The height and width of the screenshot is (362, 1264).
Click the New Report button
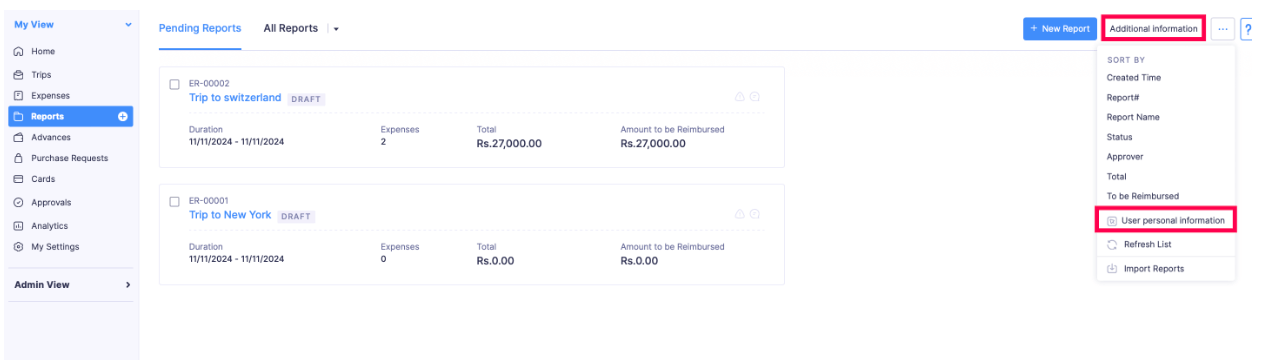tap(1060, 29)
